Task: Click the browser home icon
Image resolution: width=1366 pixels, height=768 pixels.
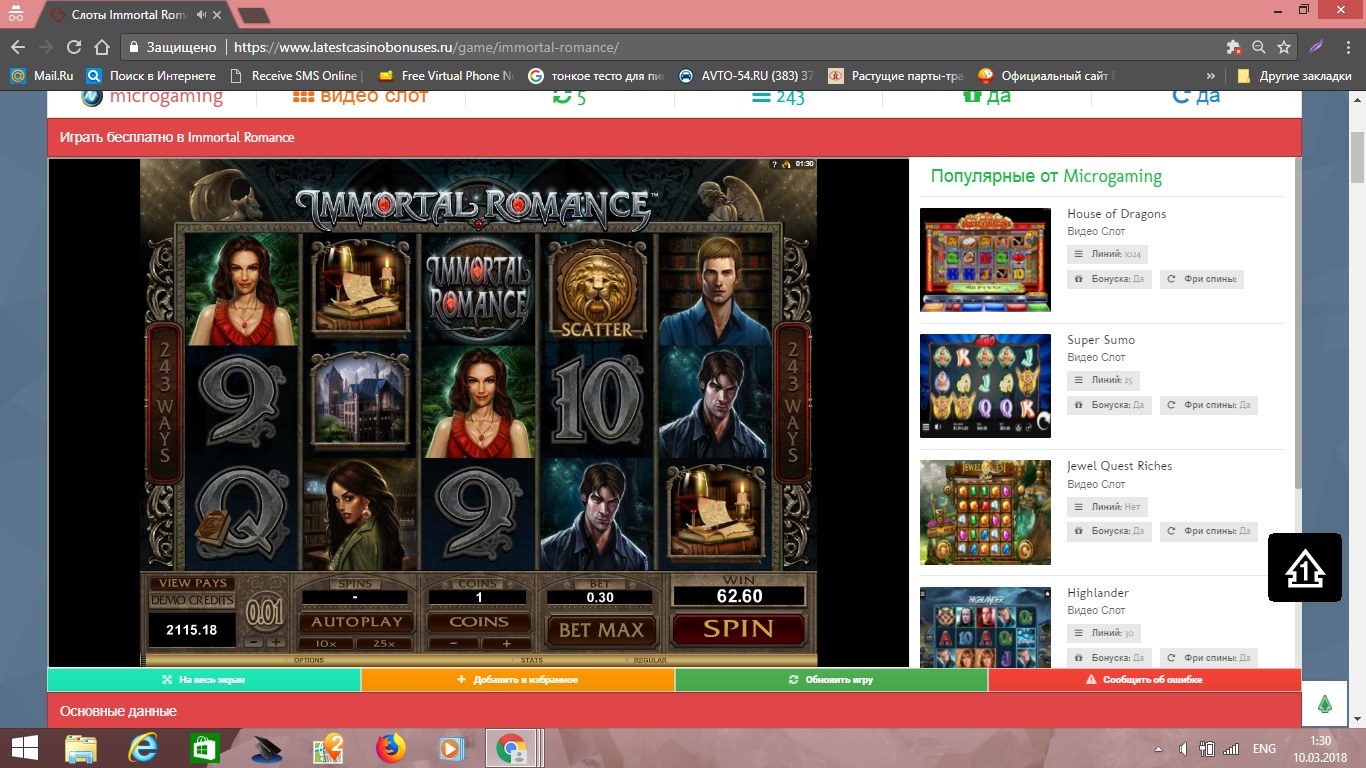Action: tap(101, 47)
